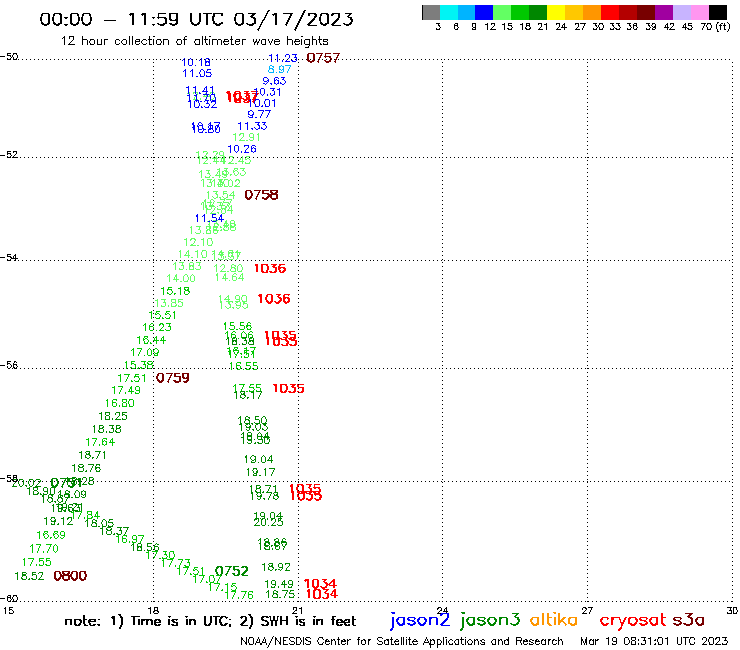740x650 pixels.
Task: Click the green 'jason3' legend label
Action: coord(490,620)
